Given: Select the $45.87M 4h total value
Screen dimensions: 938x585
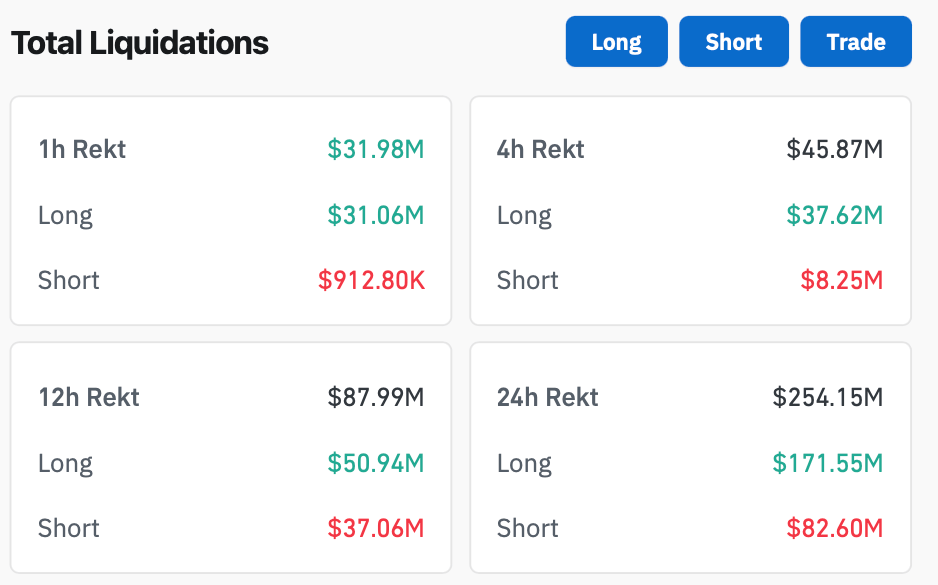Looking at the screenshot, I should [835, 150].
